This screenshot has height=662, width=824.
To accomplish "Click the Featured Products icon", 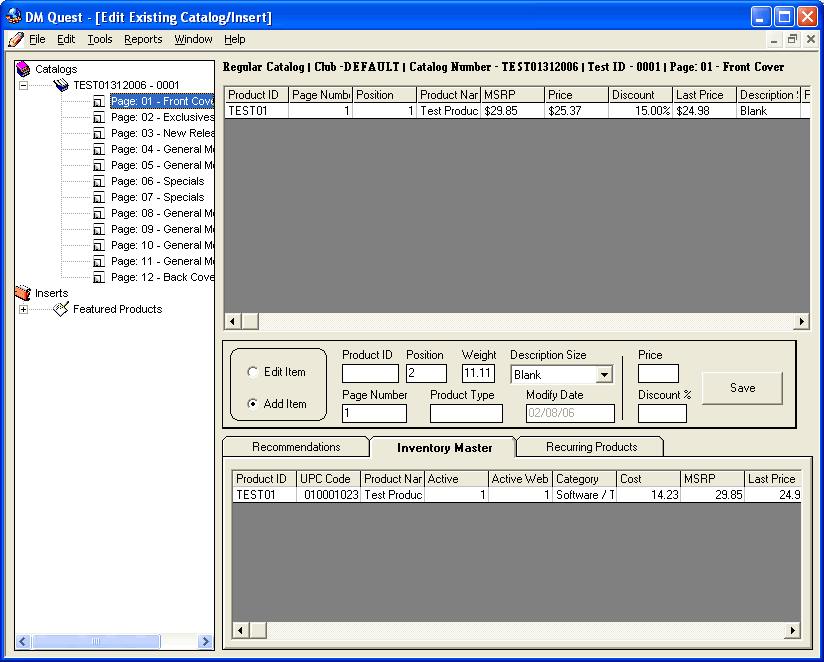I will point(61,309).
